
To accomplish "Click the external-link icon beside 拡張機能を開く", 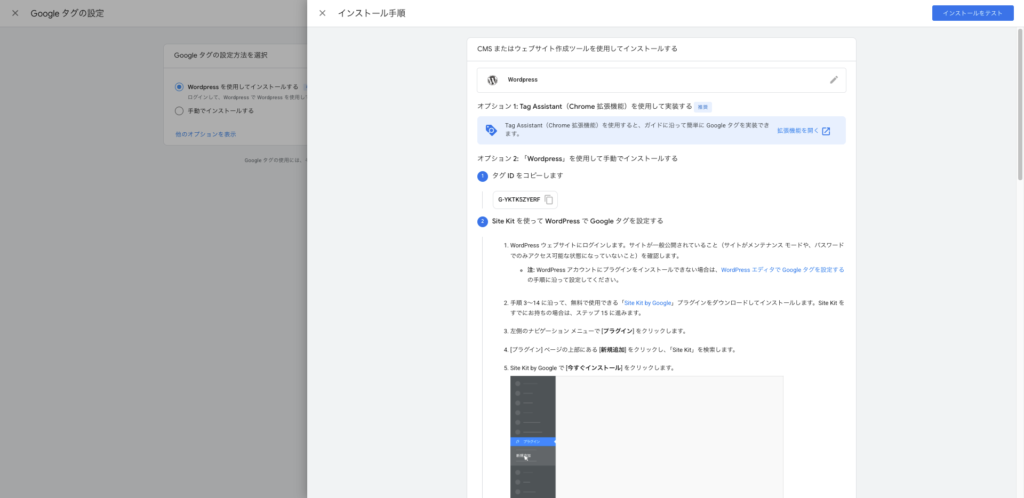I will point(825,131).
